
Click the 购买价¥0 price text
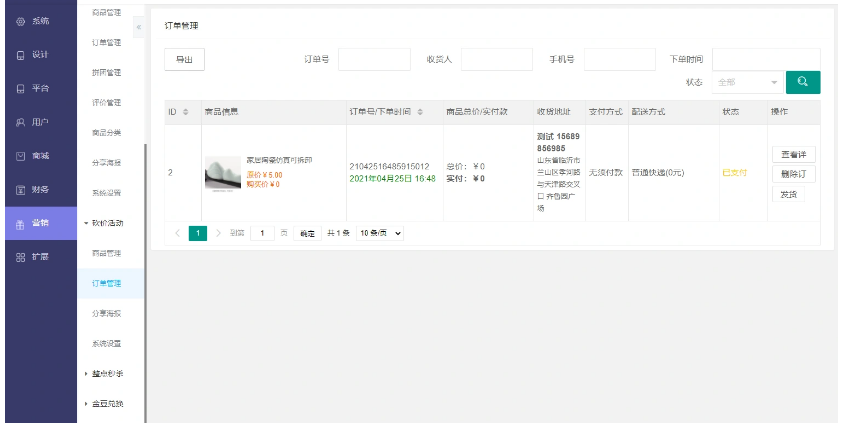point(263,184)
